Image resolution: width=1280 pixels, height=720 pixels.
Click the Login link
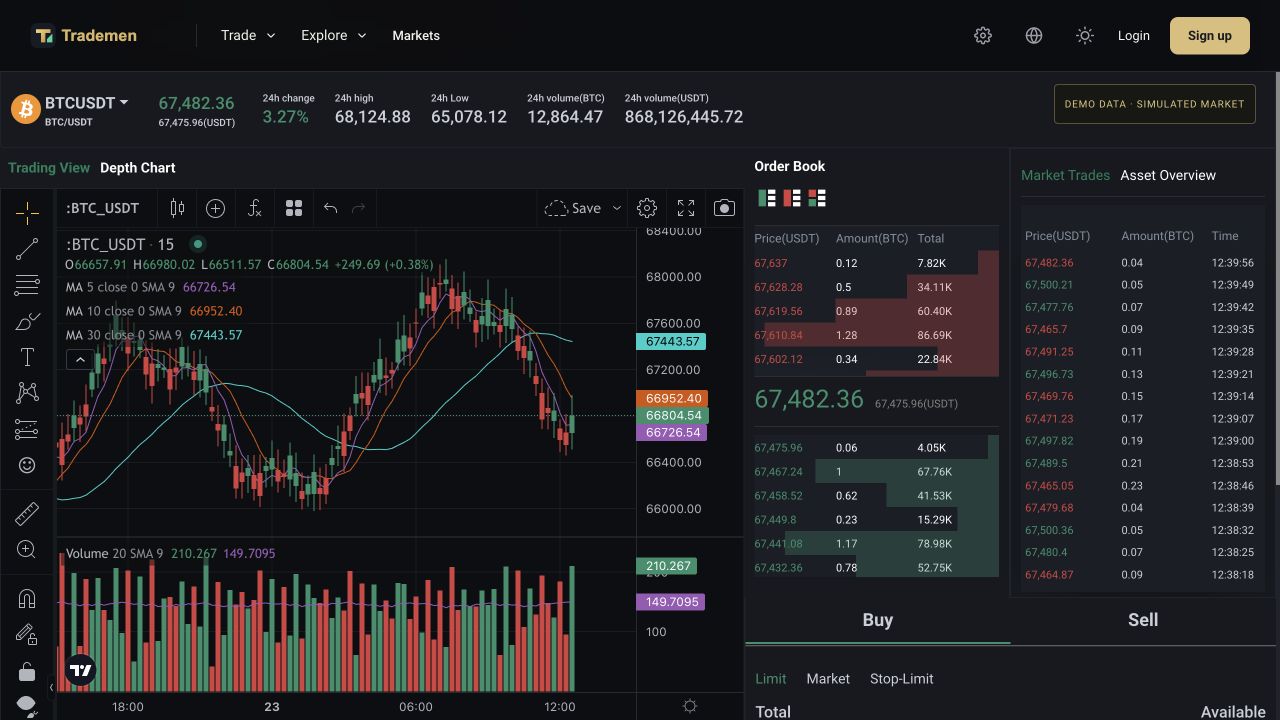click(x=1134, y=36)
